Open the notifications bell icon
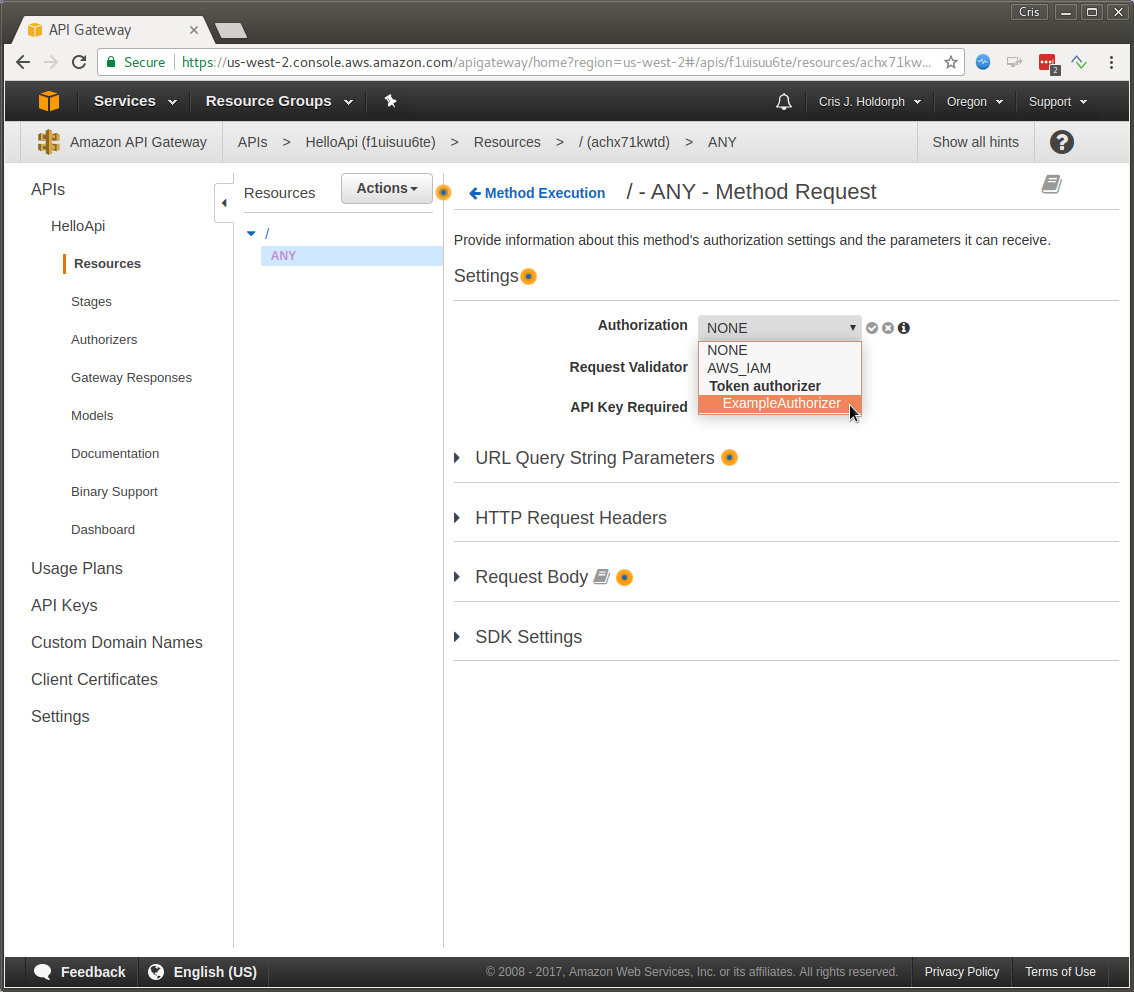 click(783, 102)
